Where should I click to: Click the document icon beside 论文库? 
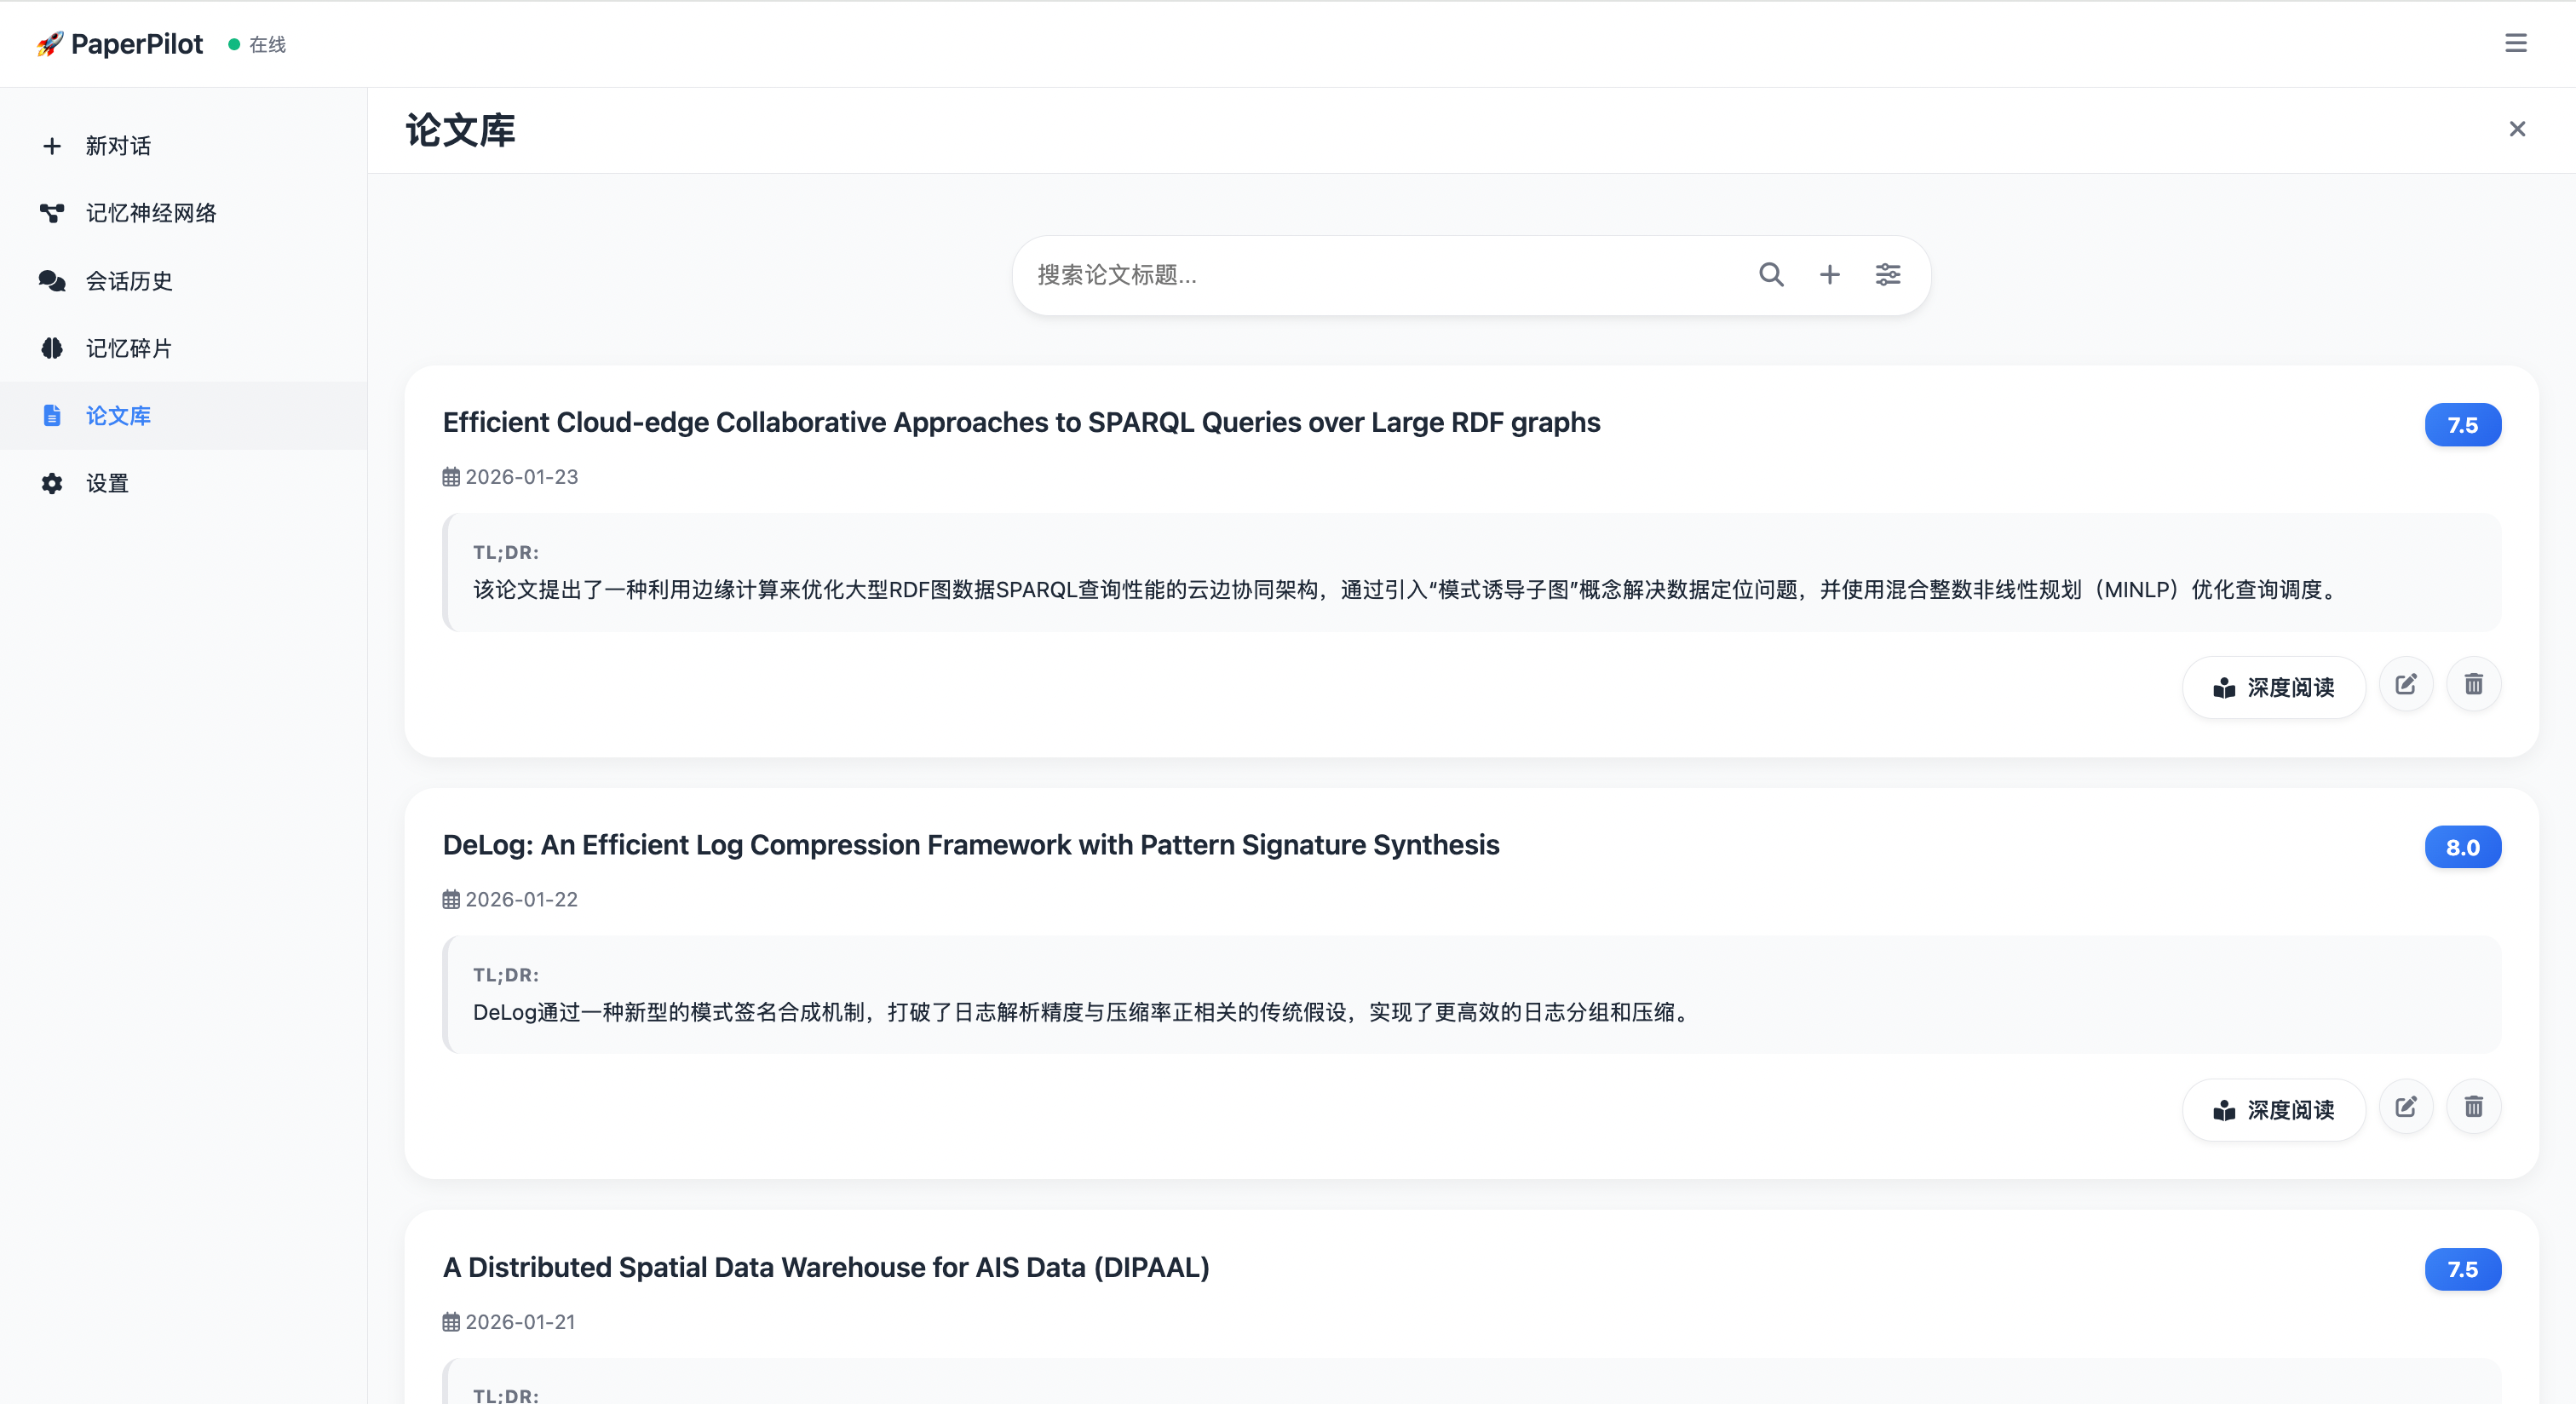[x=52, y=415]
